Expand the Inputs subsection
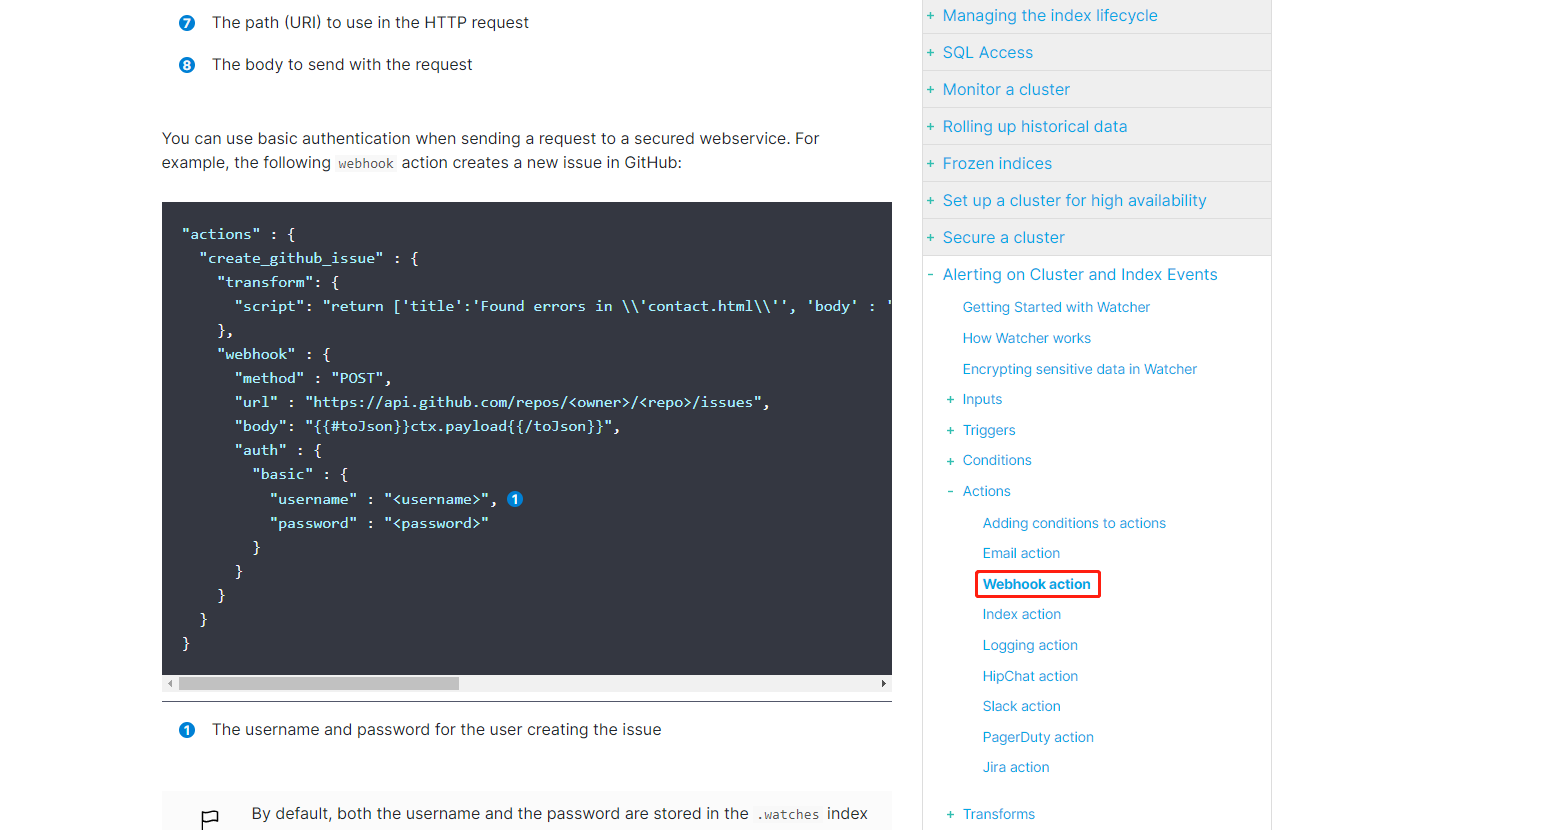 950,400
